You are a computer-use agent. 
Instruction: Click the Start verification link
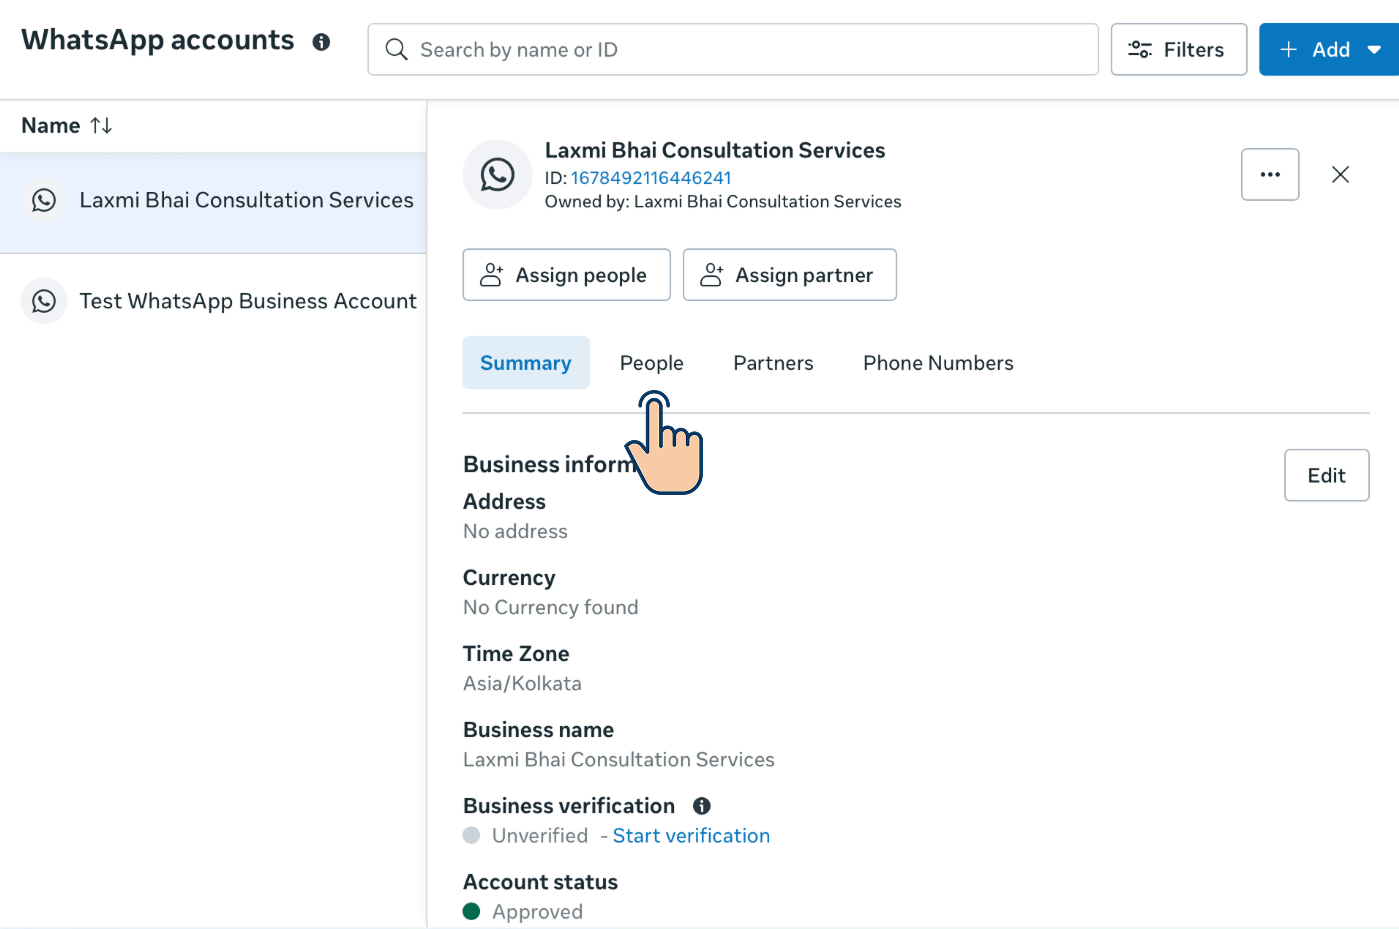tap(691, 836)
